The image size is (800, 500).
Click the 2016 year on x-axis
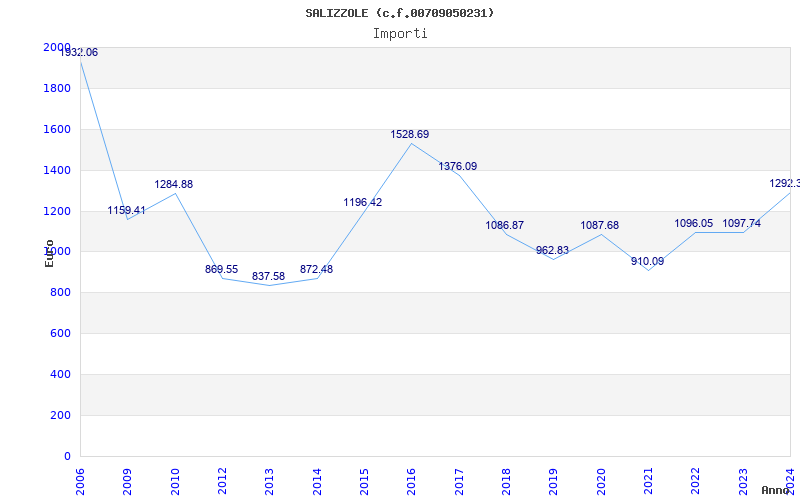[411, 480]
